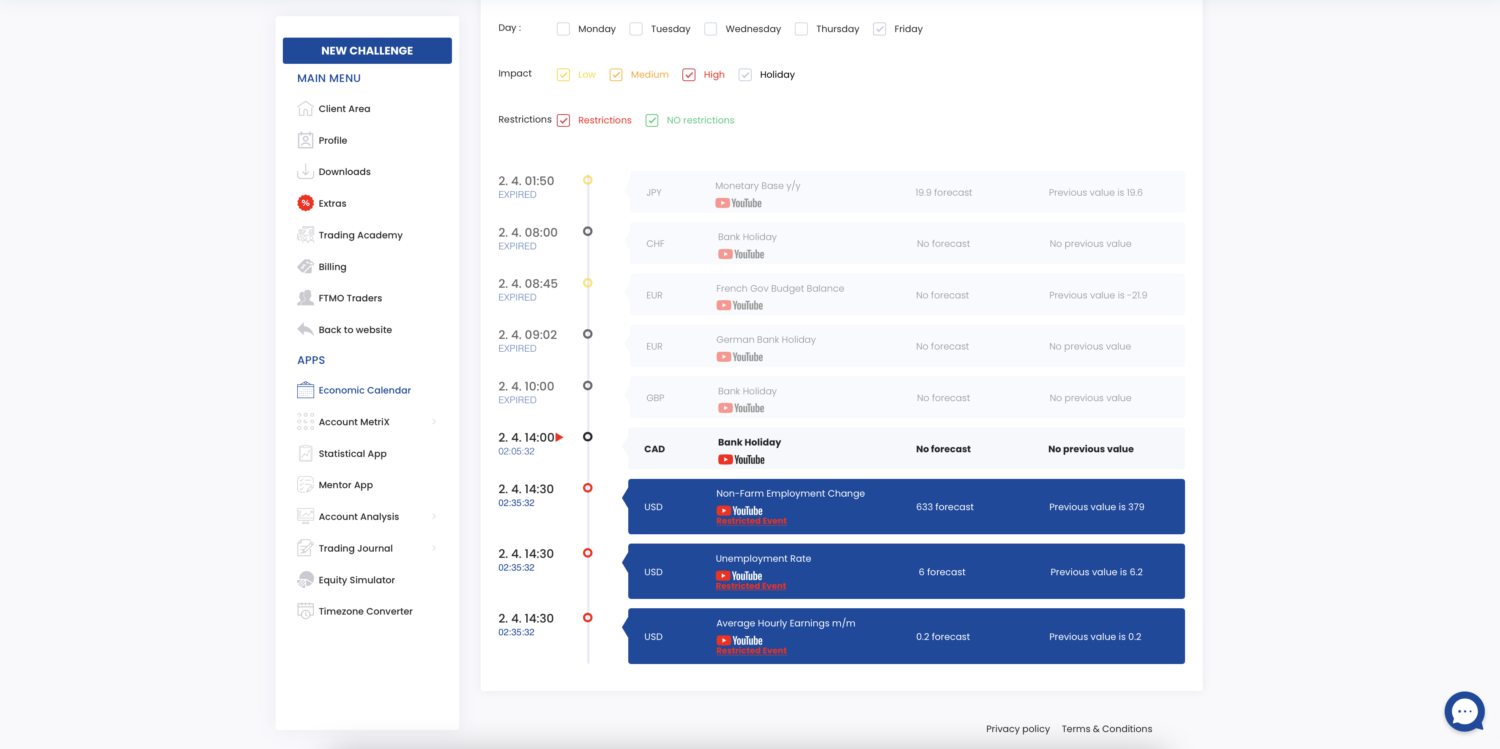Click the red timeline marker for Unemployment Rate
Viewport: 1500px width, 749px height.
[x=588, y=553]
